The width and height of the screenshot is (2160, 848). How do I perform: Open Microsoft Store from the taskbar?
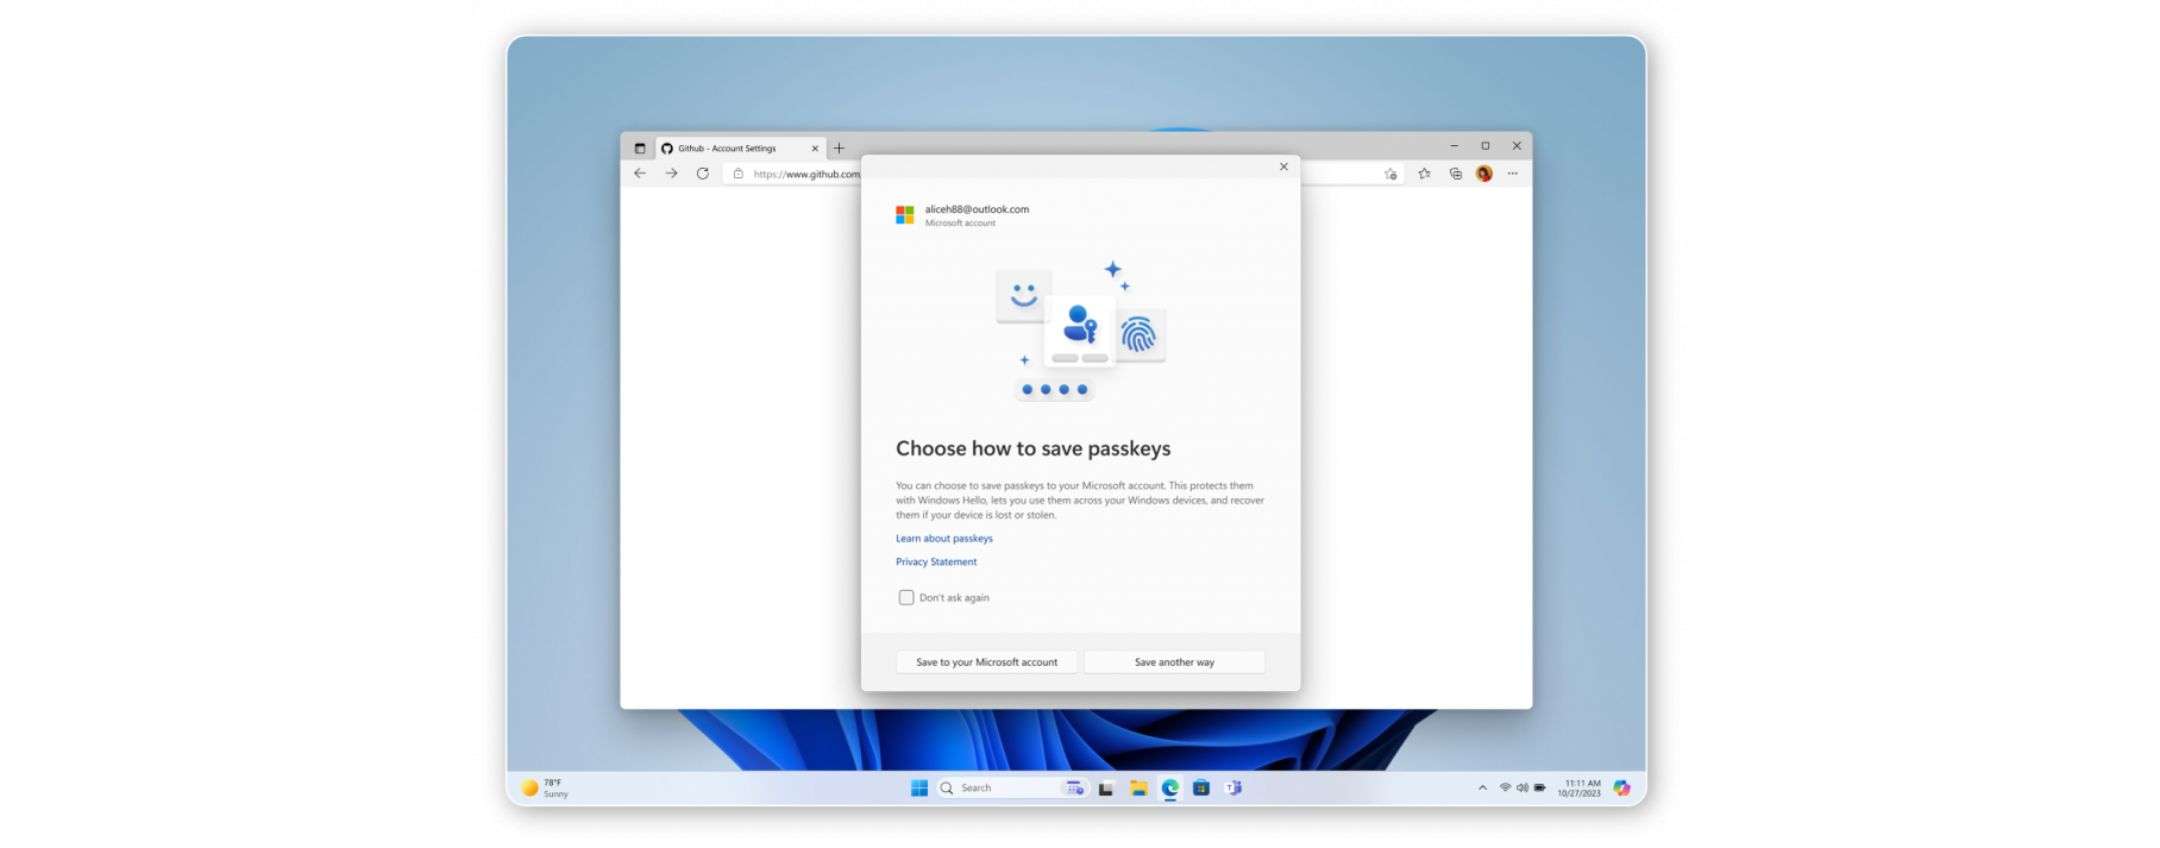click(1202, 788)
